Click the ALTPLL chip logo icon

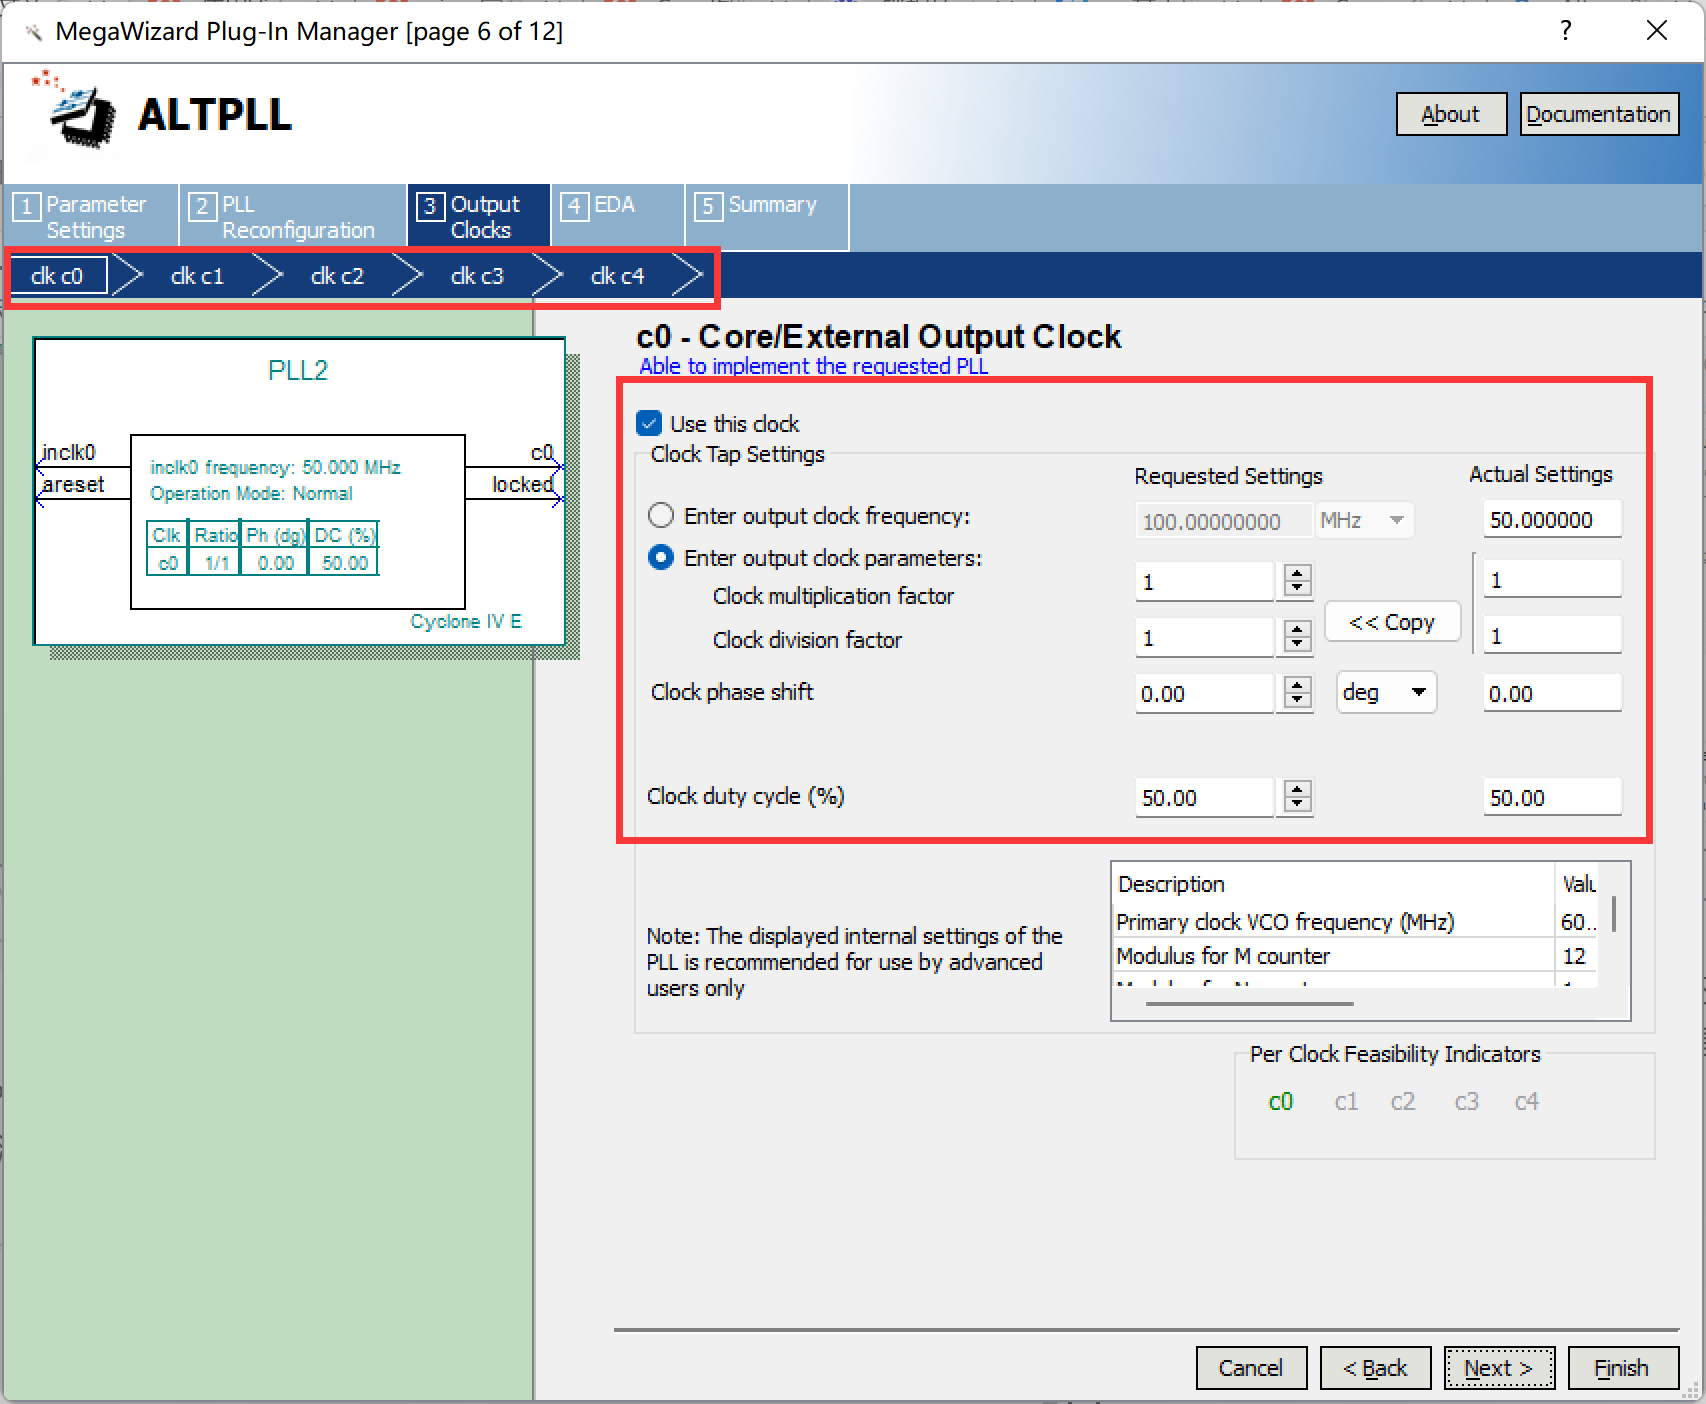click(x=74, y=109)
